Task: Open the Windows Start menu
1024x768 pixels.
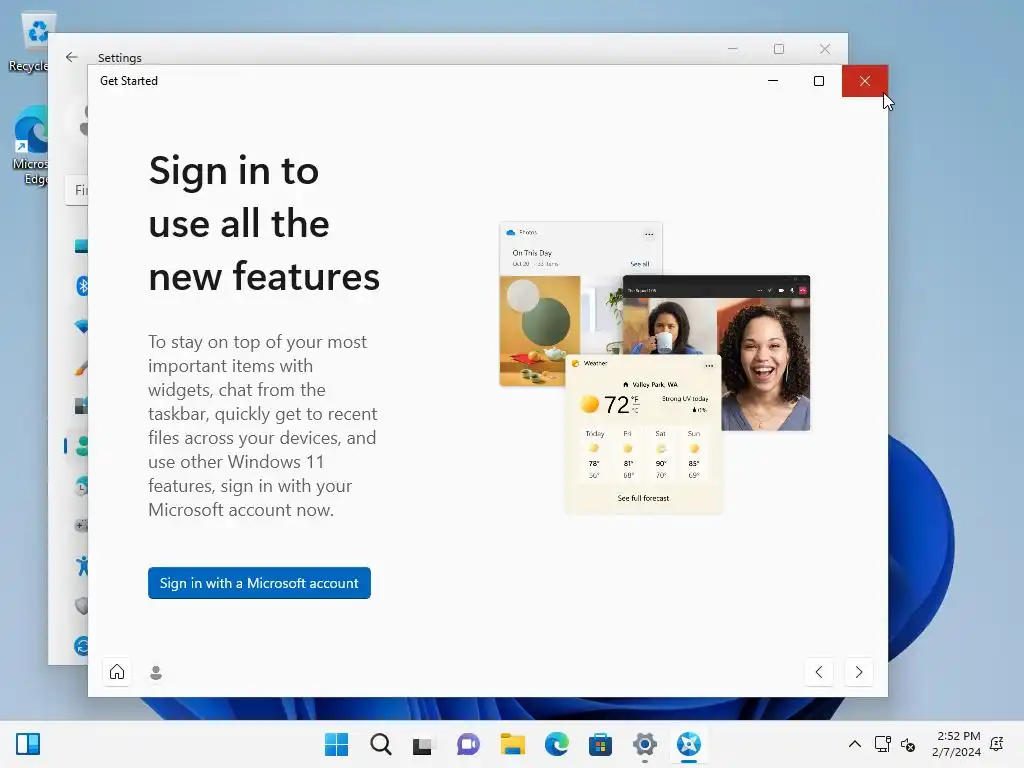Action: (336, 744)
